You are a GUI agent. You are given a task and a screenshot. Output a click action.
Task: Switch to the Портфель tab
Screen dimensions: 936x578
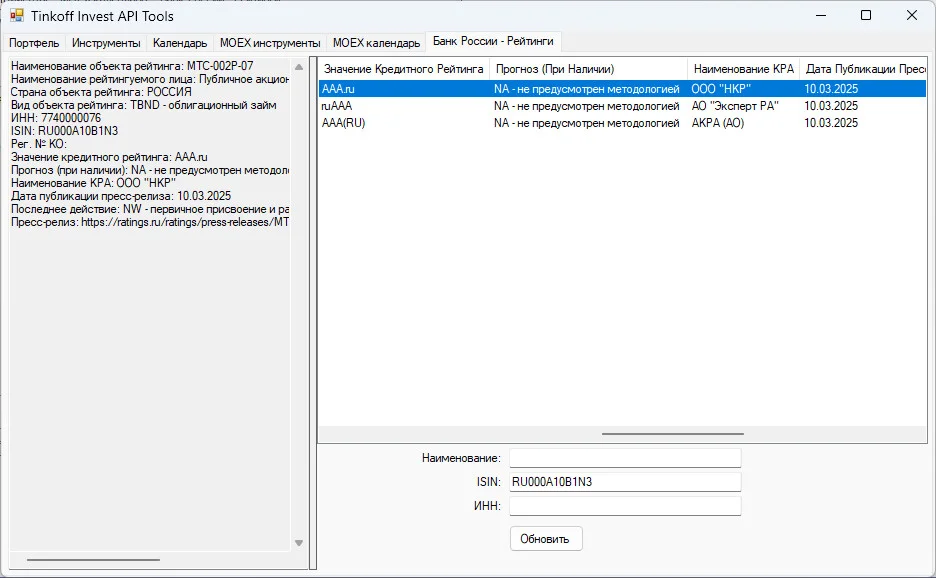coord(34,43)
